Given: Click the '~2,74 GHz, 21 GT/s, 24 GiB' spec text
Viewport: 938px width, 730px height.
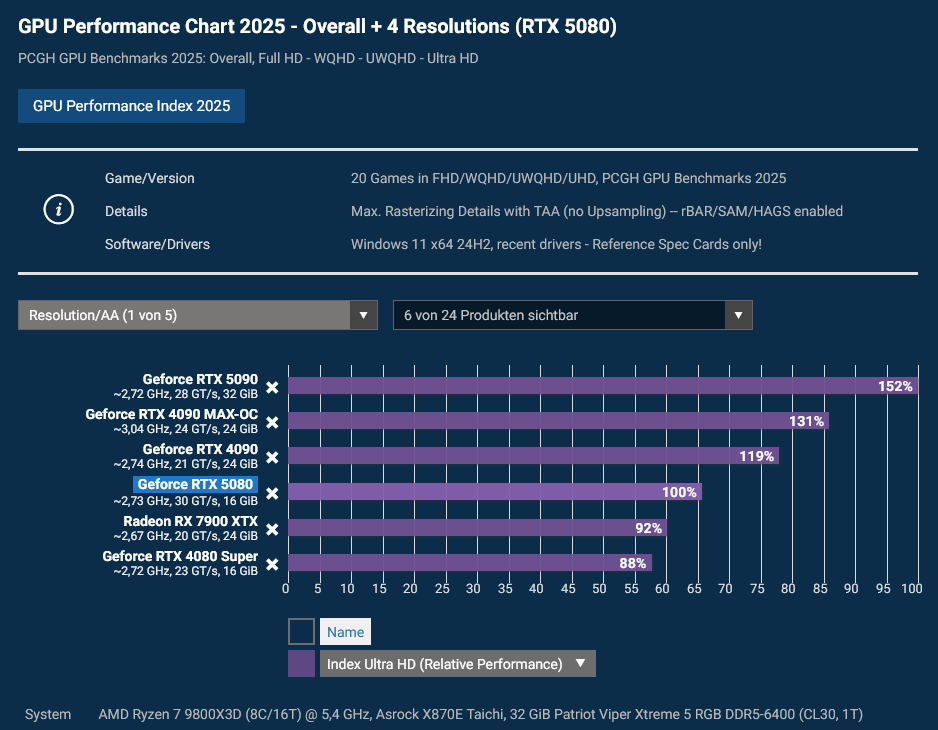Looking at the screenshot, I should [x=185, y=464].
